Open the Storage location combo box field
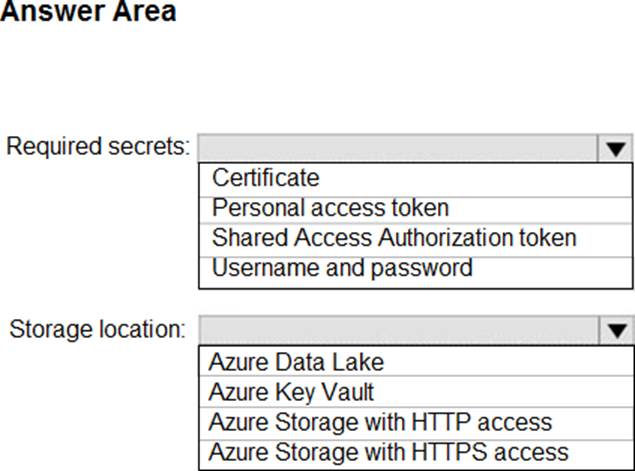 pyautogui.click(x=398, y=330)
